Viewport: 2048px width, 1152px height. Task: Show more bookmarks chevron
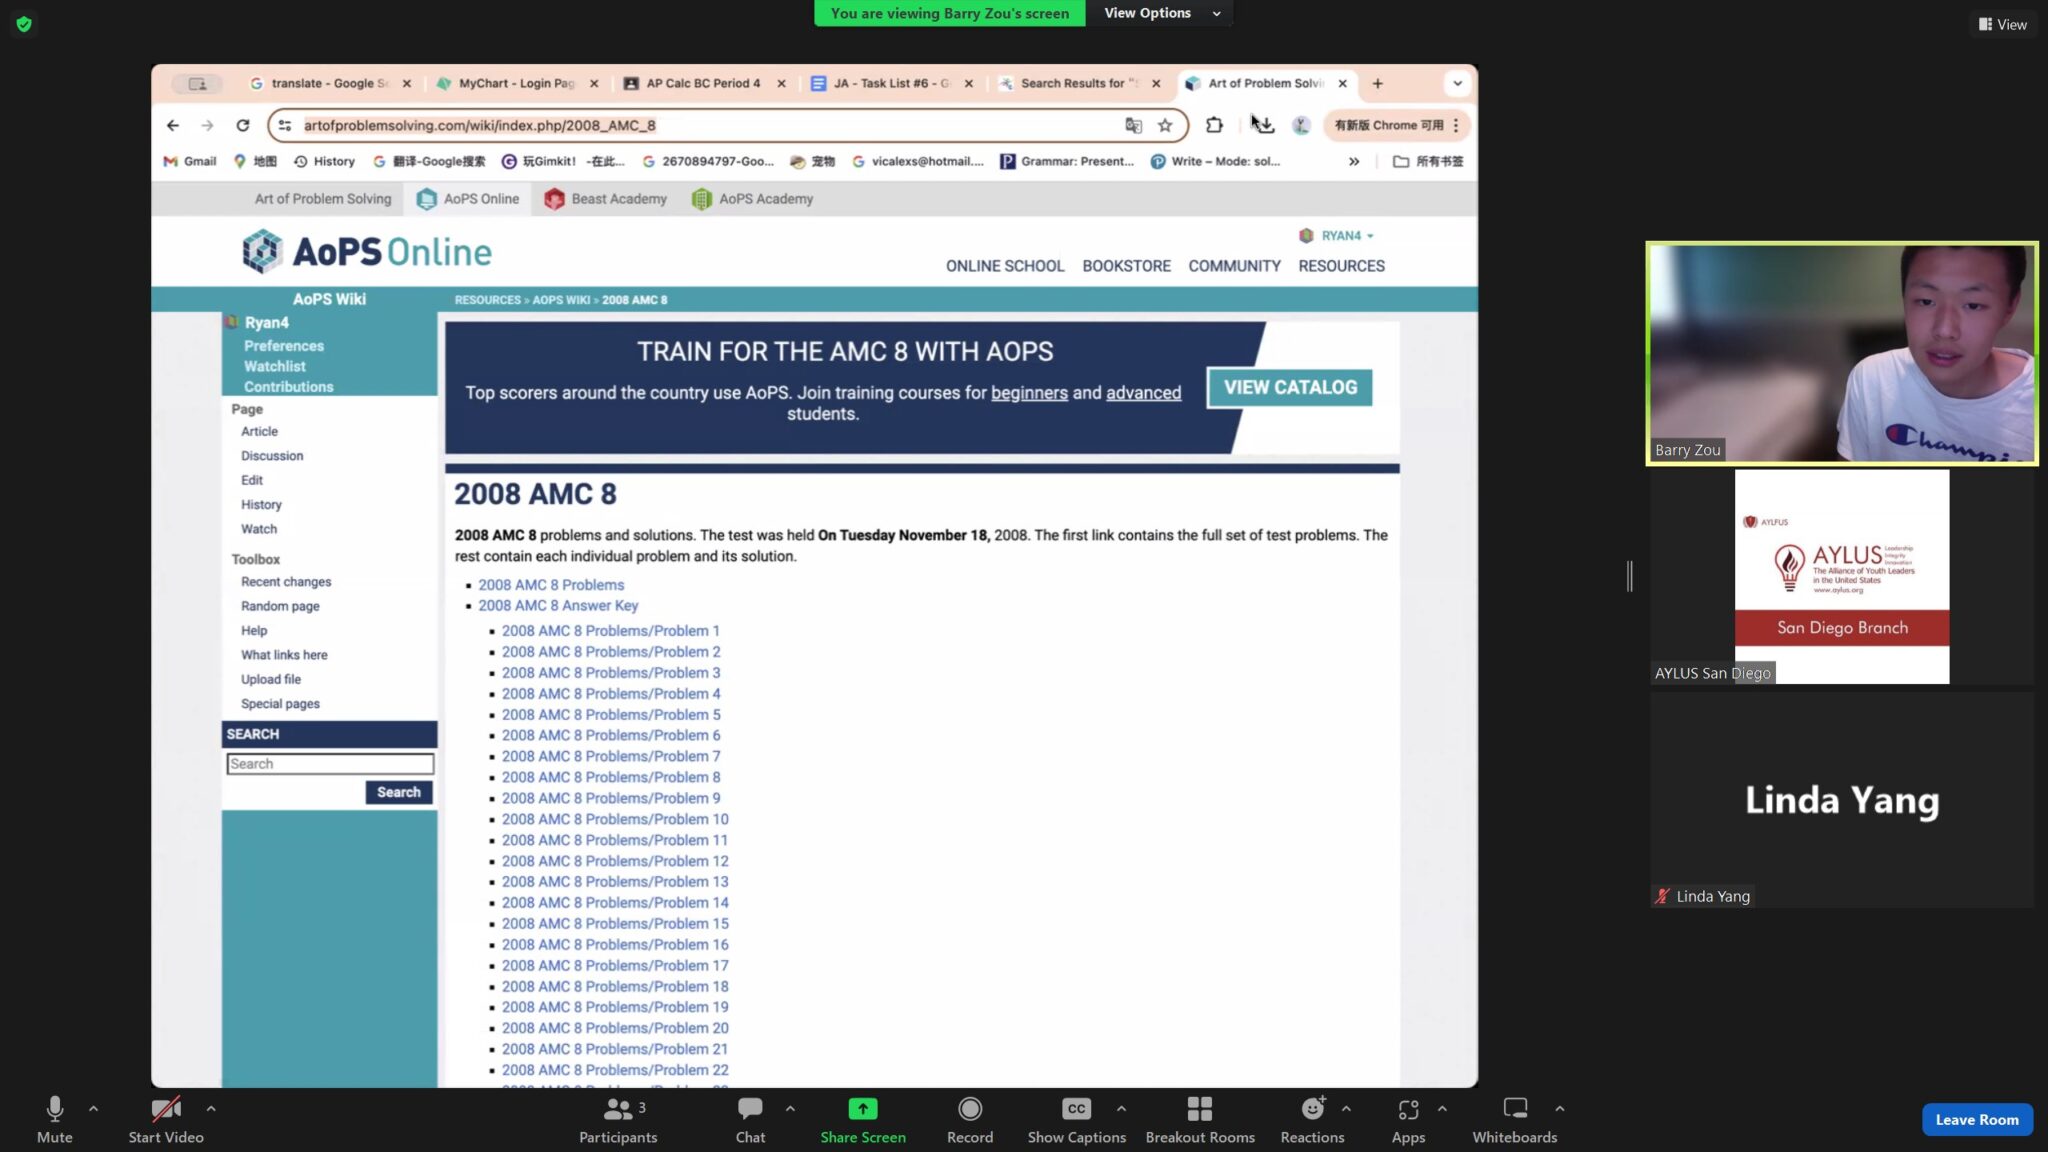point(1354,161)
